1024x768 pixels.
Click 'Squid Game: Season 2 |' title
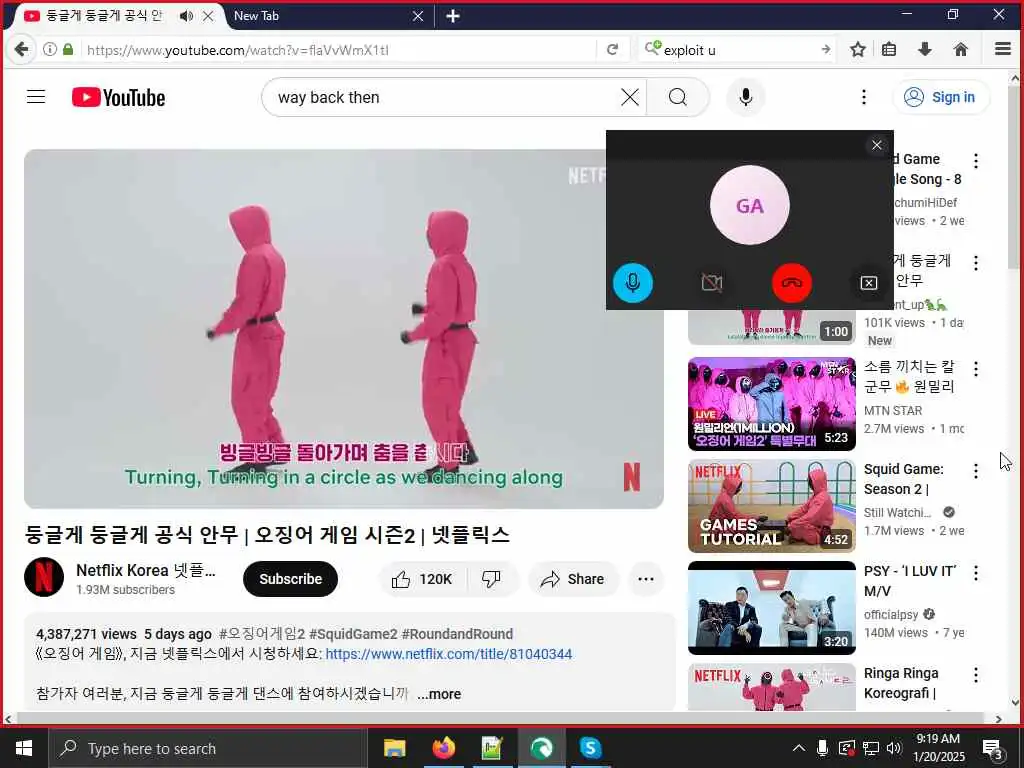click(904, 479)
